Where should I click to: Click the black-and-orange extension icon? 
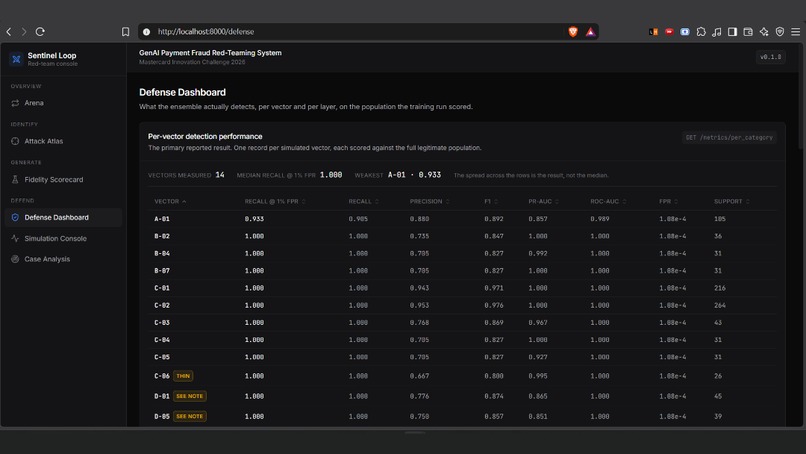(653, 32)
